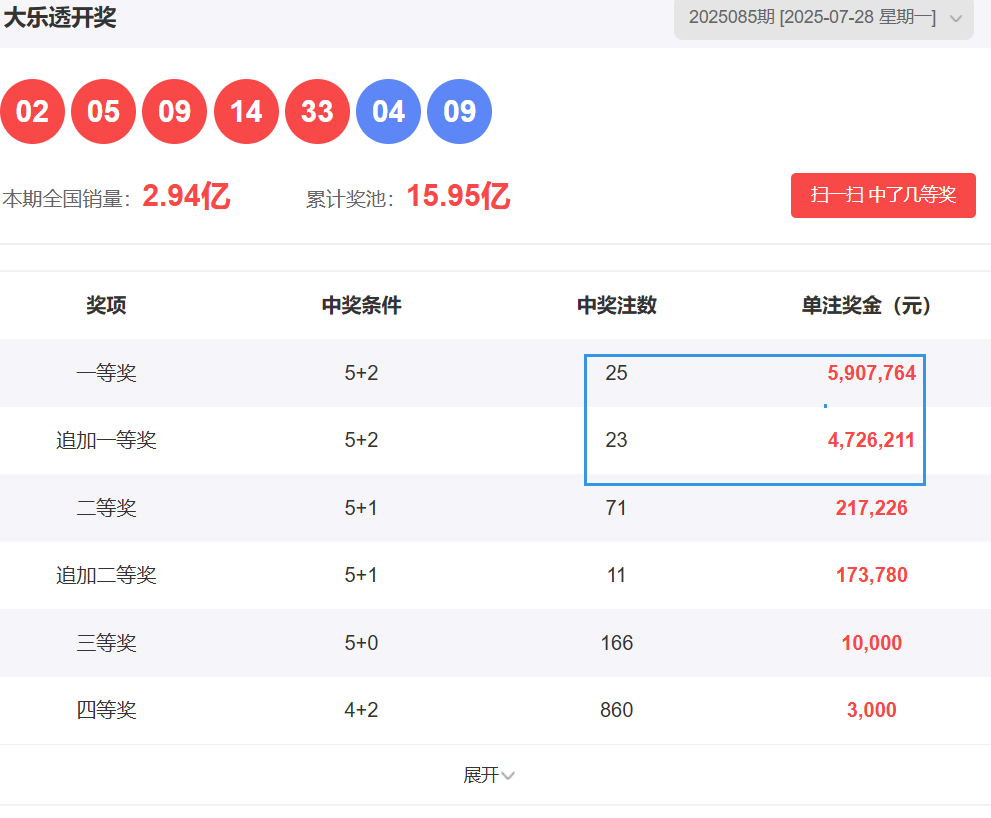Image resolution: width=991 pixels, height=818 pixels.
Task: Select the red ball number 33
Action: click(x=317, y=111)
